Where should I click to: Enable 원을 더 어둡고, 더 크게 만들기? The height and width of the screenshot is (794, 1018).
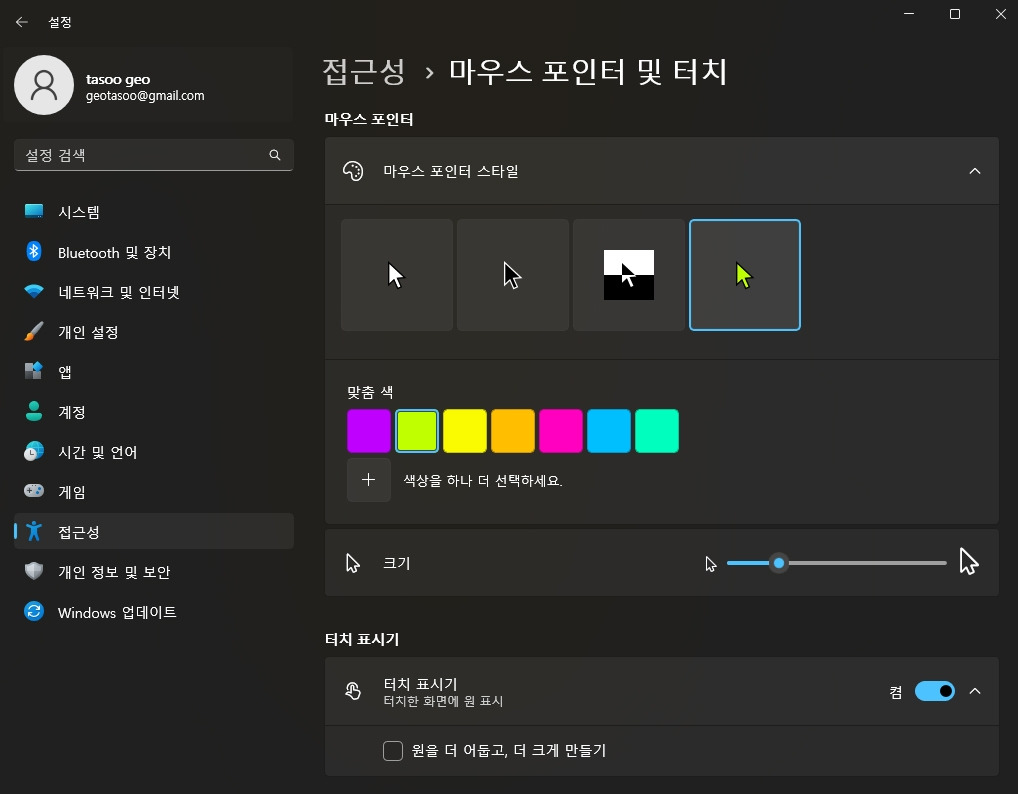point(393,750)
